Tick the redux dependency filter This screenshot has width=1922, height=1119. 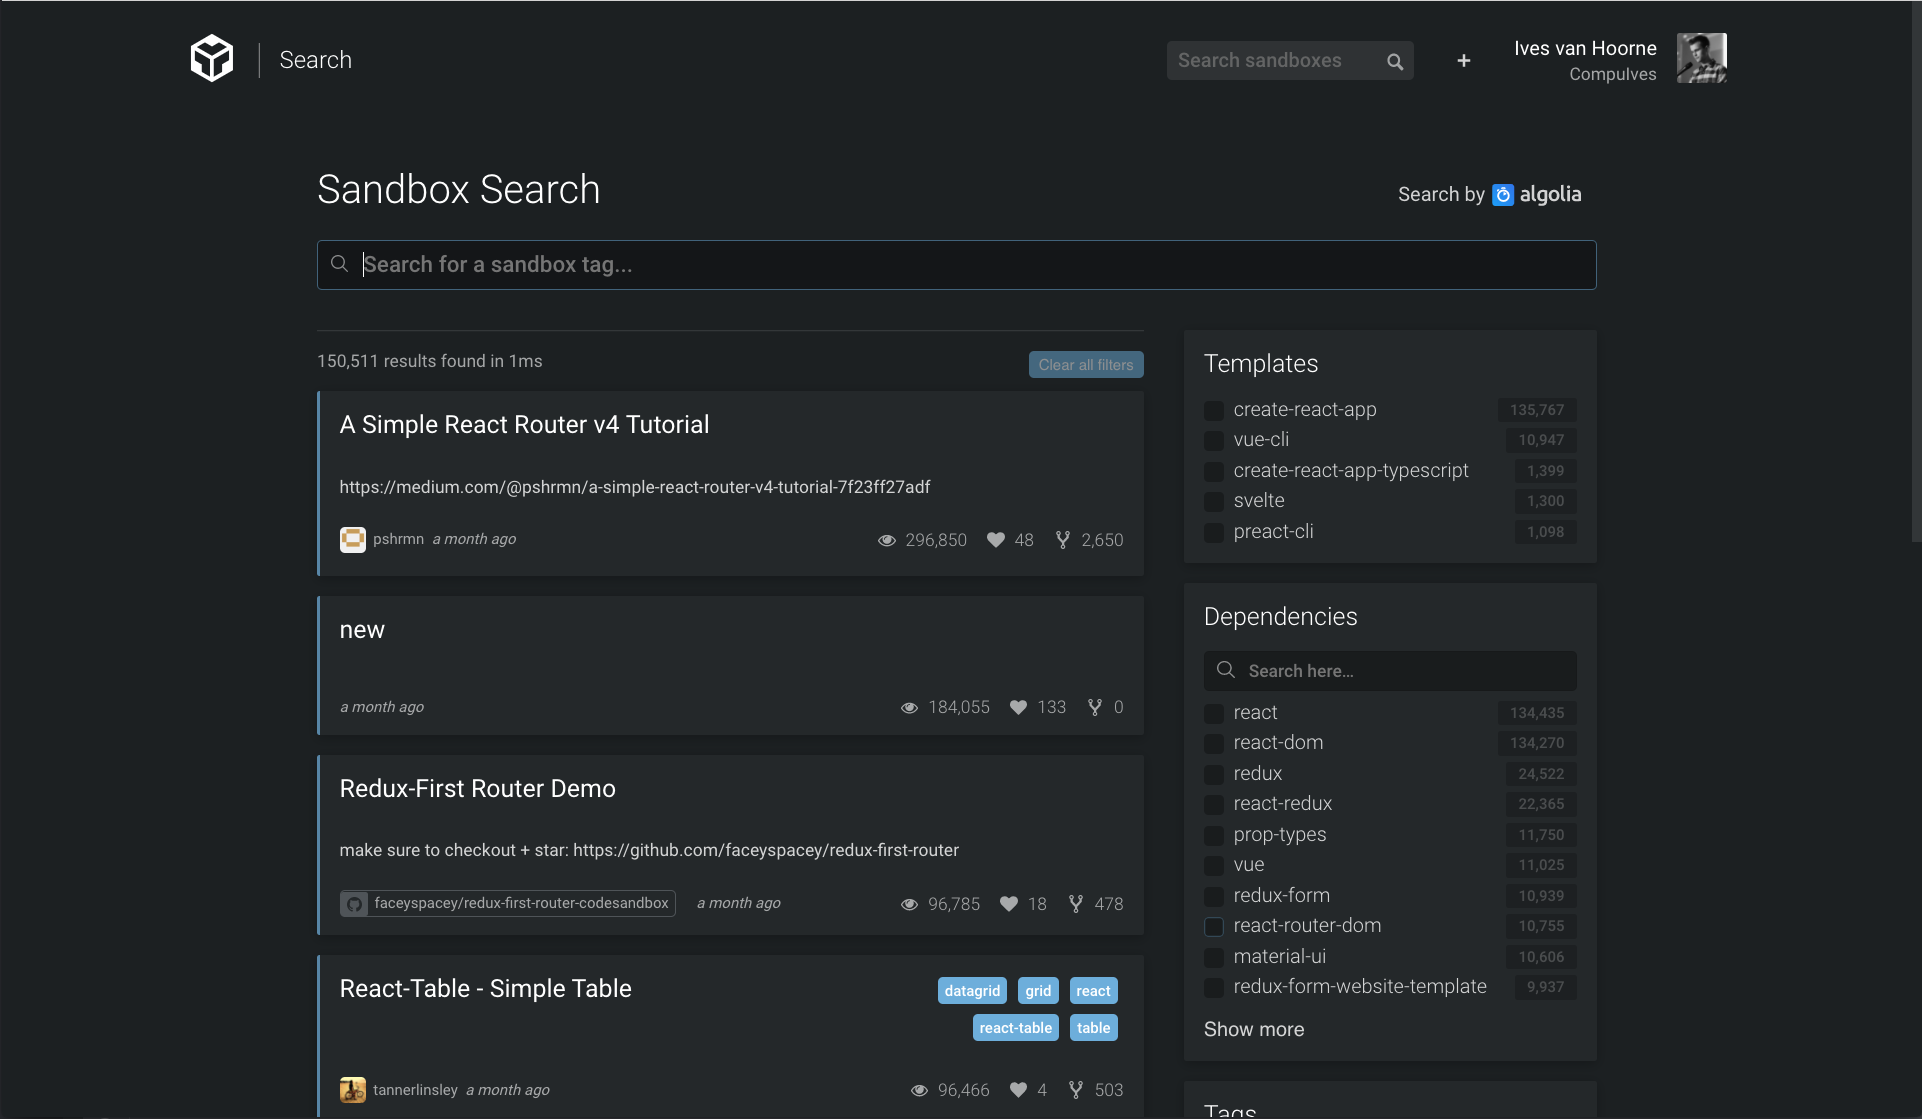[x=1214, y=774]
